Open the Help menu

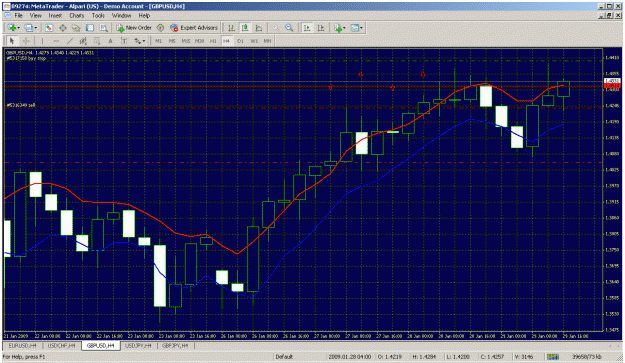tap(144, 16)
